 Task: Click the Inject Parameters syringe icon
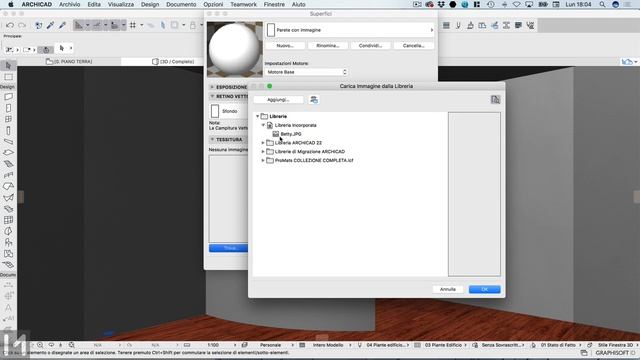[62, 25]
